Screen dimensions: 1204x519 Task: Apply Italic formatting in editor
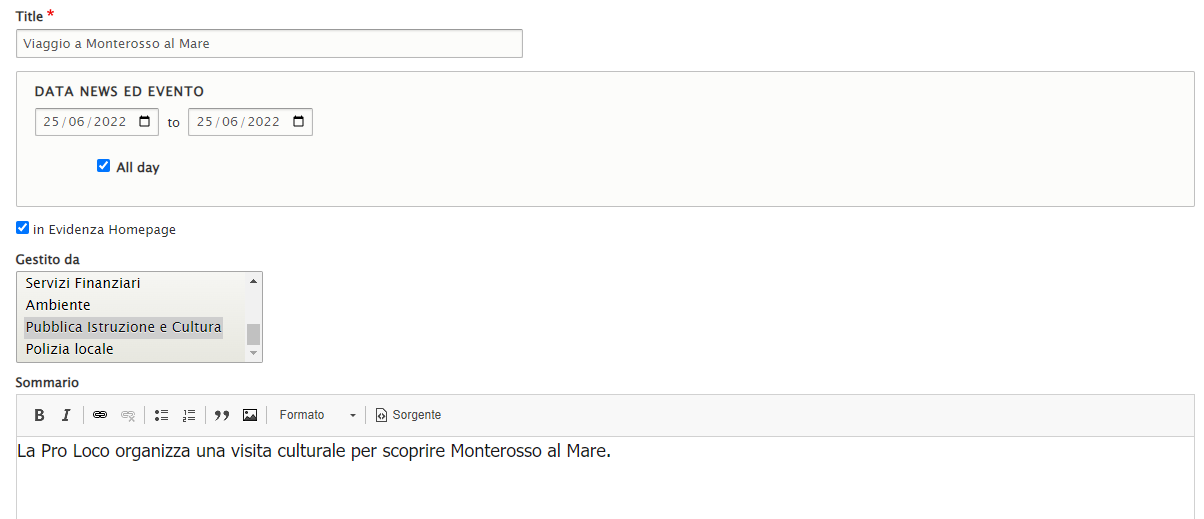[x=66, y=415]
